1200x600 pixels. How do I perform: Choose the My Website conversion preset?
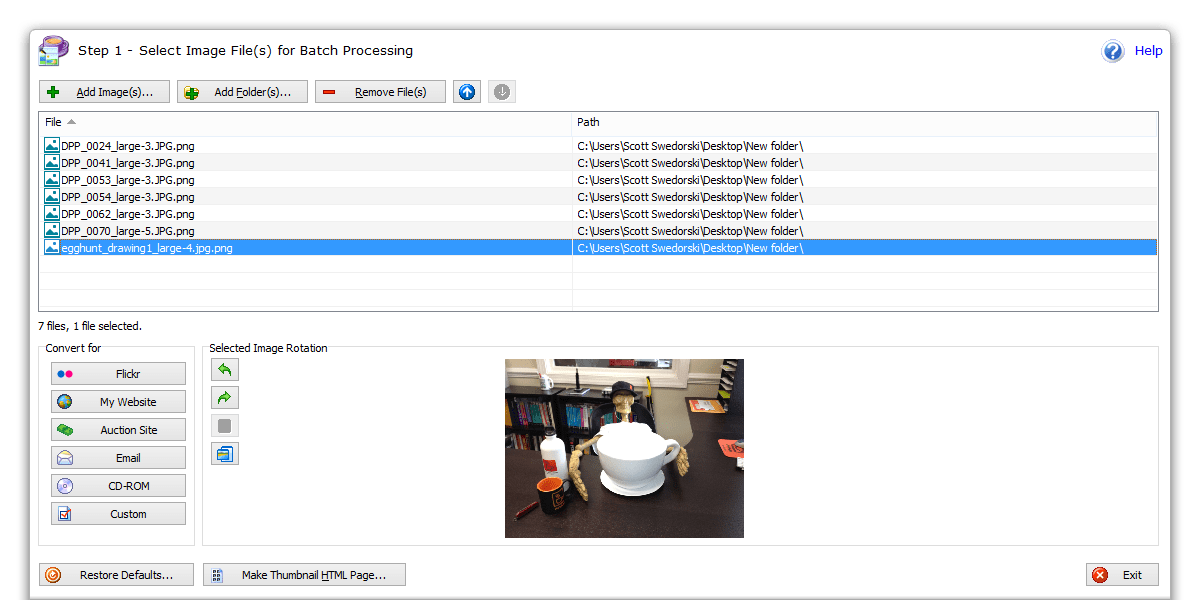click(x=119, y=402)
